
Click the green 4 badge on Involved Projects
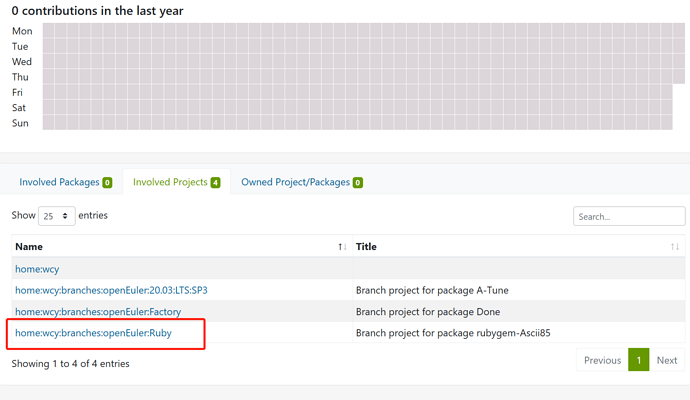point(215,183)
